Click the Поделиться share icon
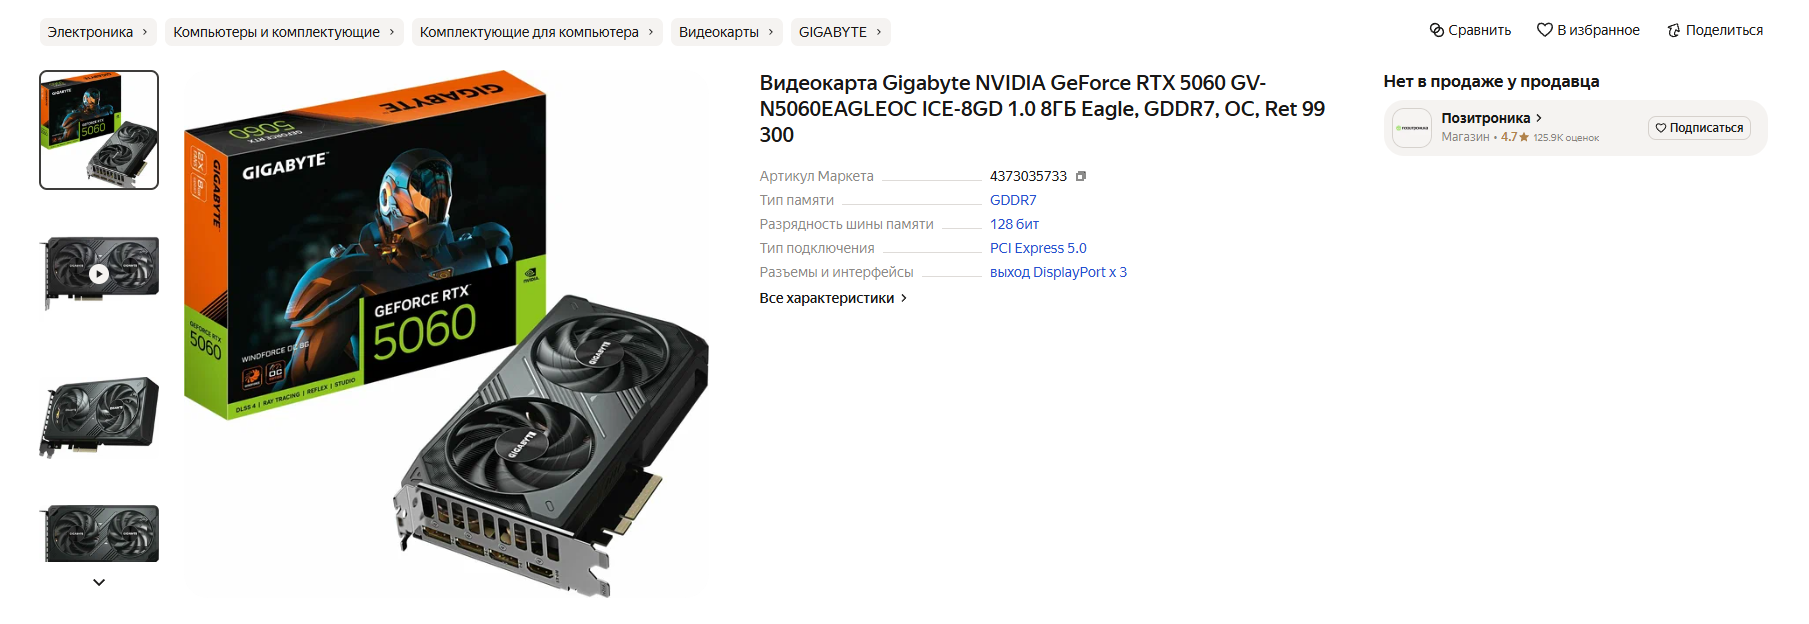Viewport: 1809px width, 624px height. (x=1673, y=30)
